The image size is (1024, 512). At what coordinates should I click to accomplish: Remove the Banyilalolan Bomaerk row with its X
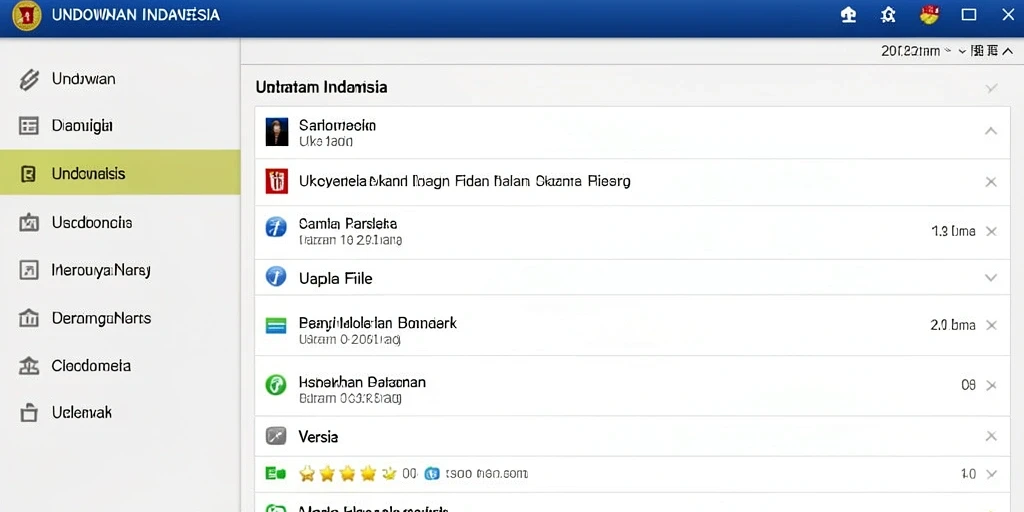pyautogui.click(x=991, y=325)
